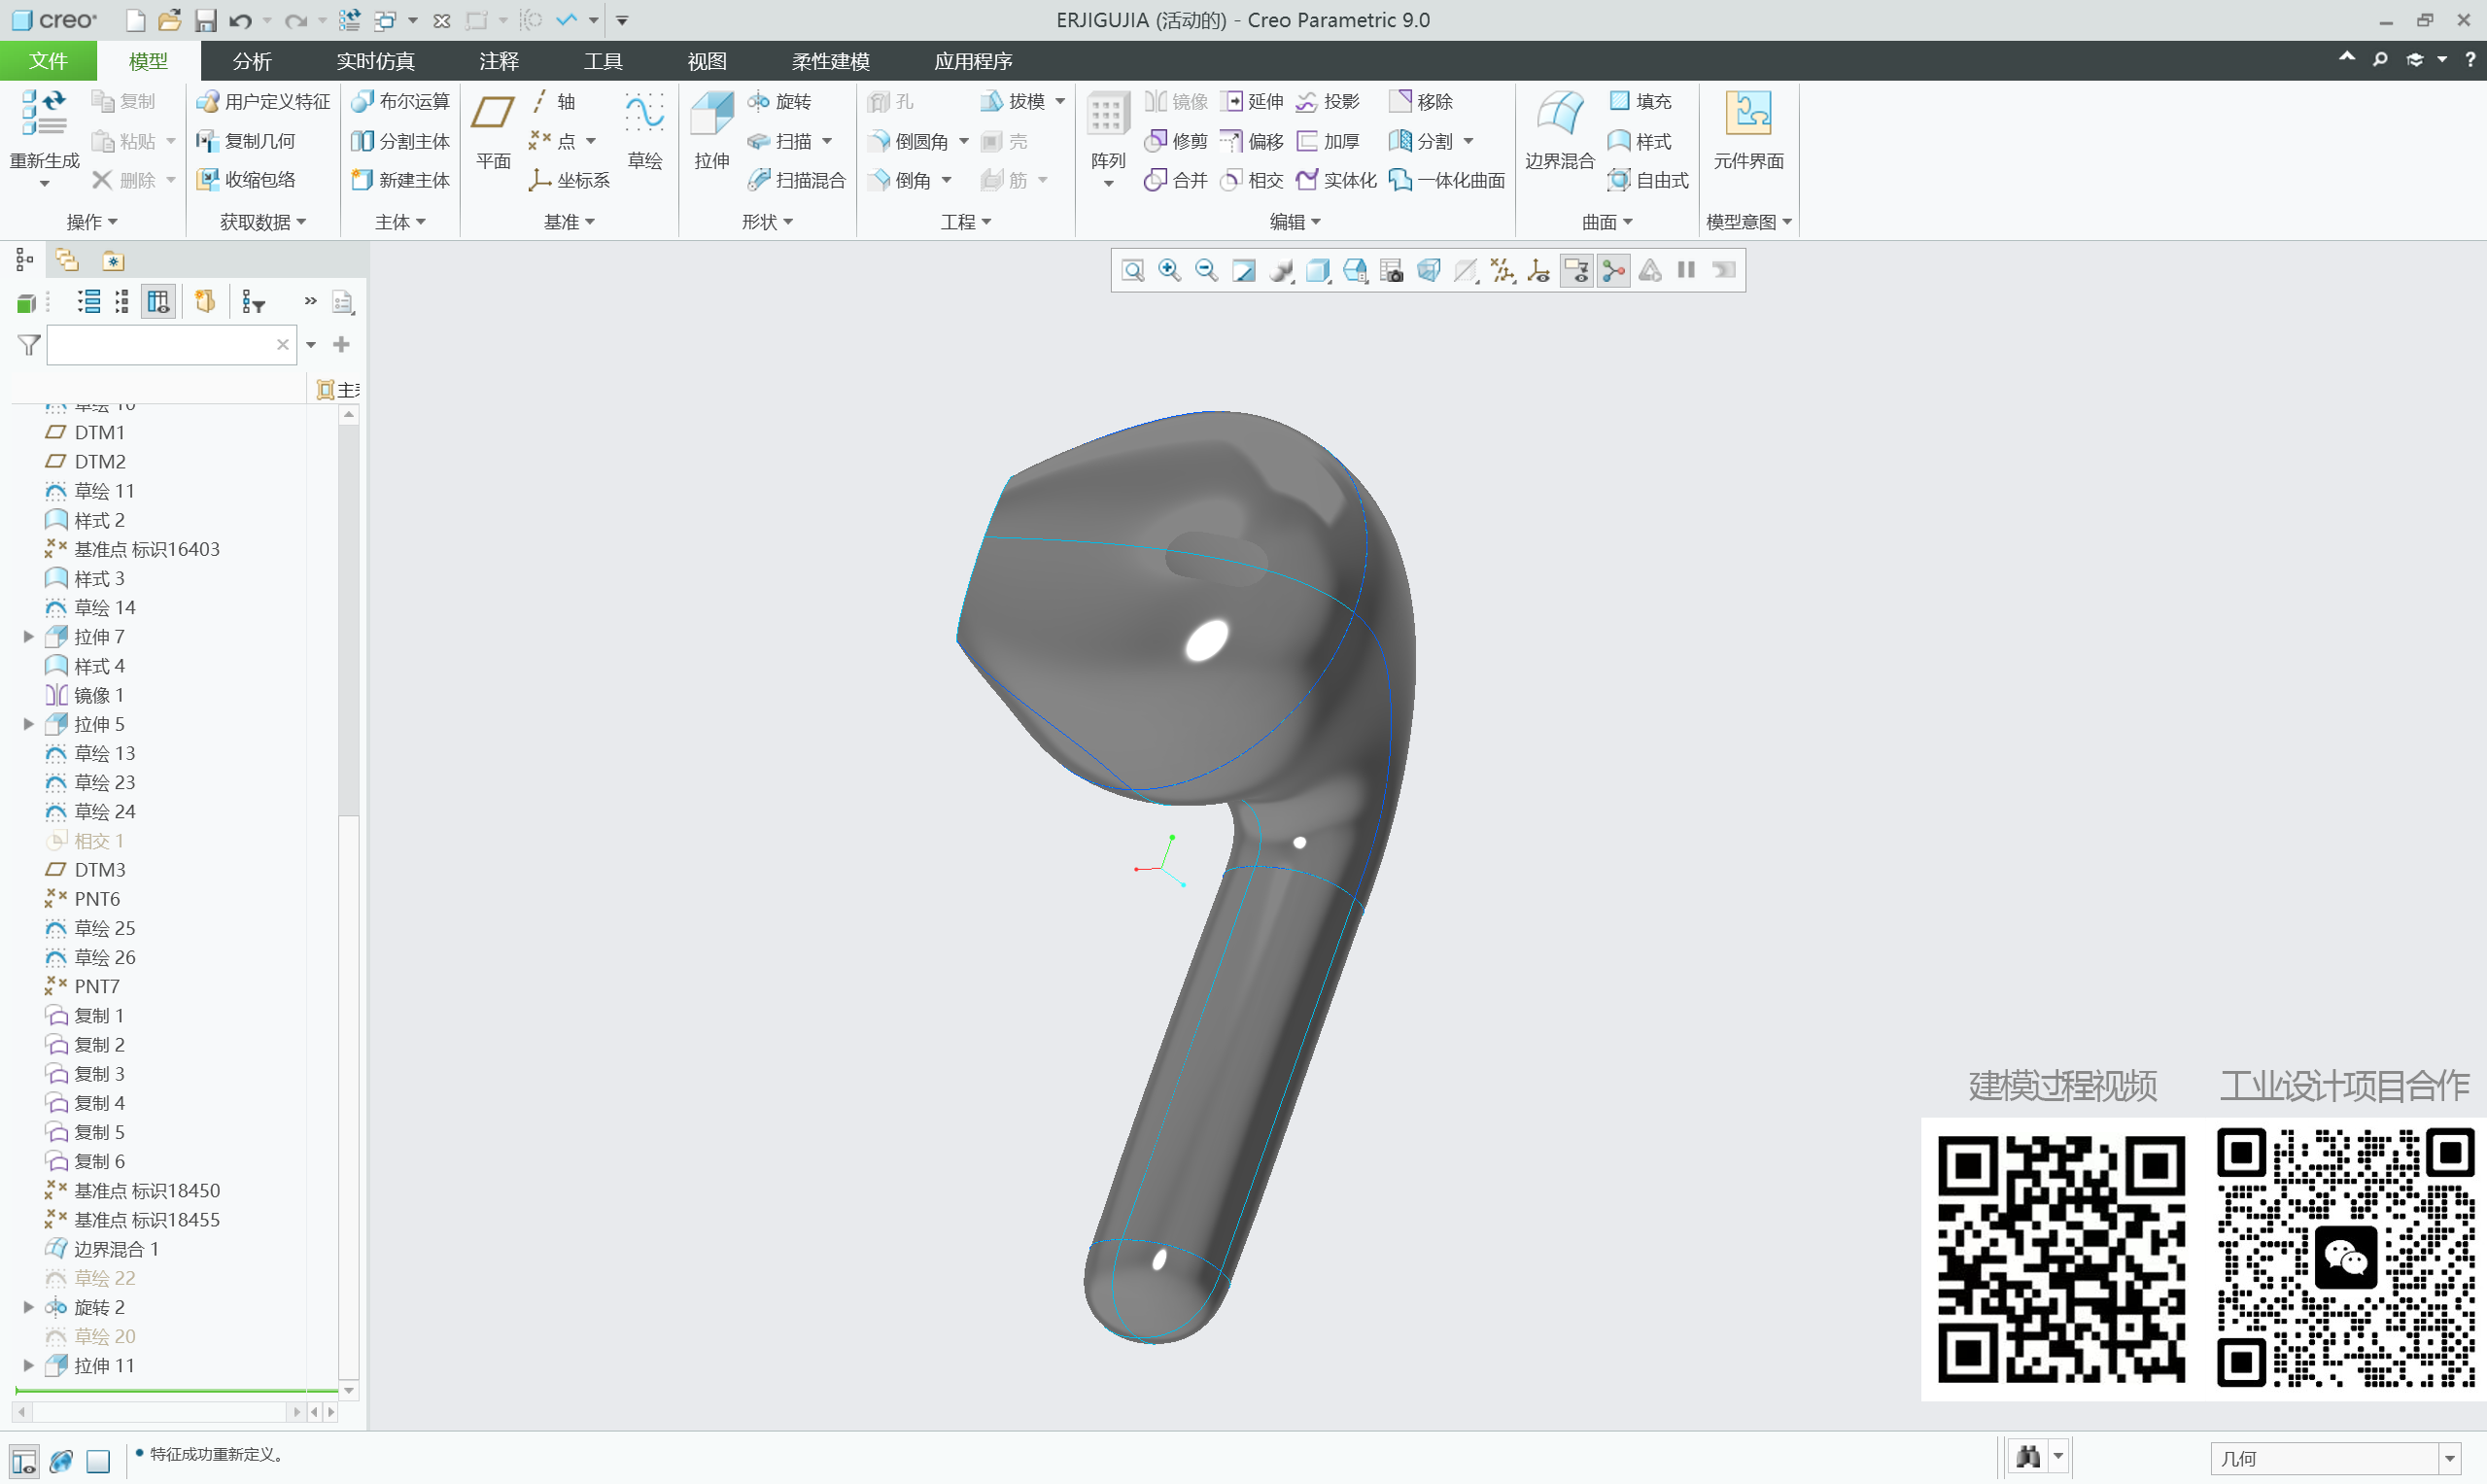The width and height of the screenshot is (2487, 1484).
Task: Launch the 自由式 (Freestyle) tool
Action: 1646,180
